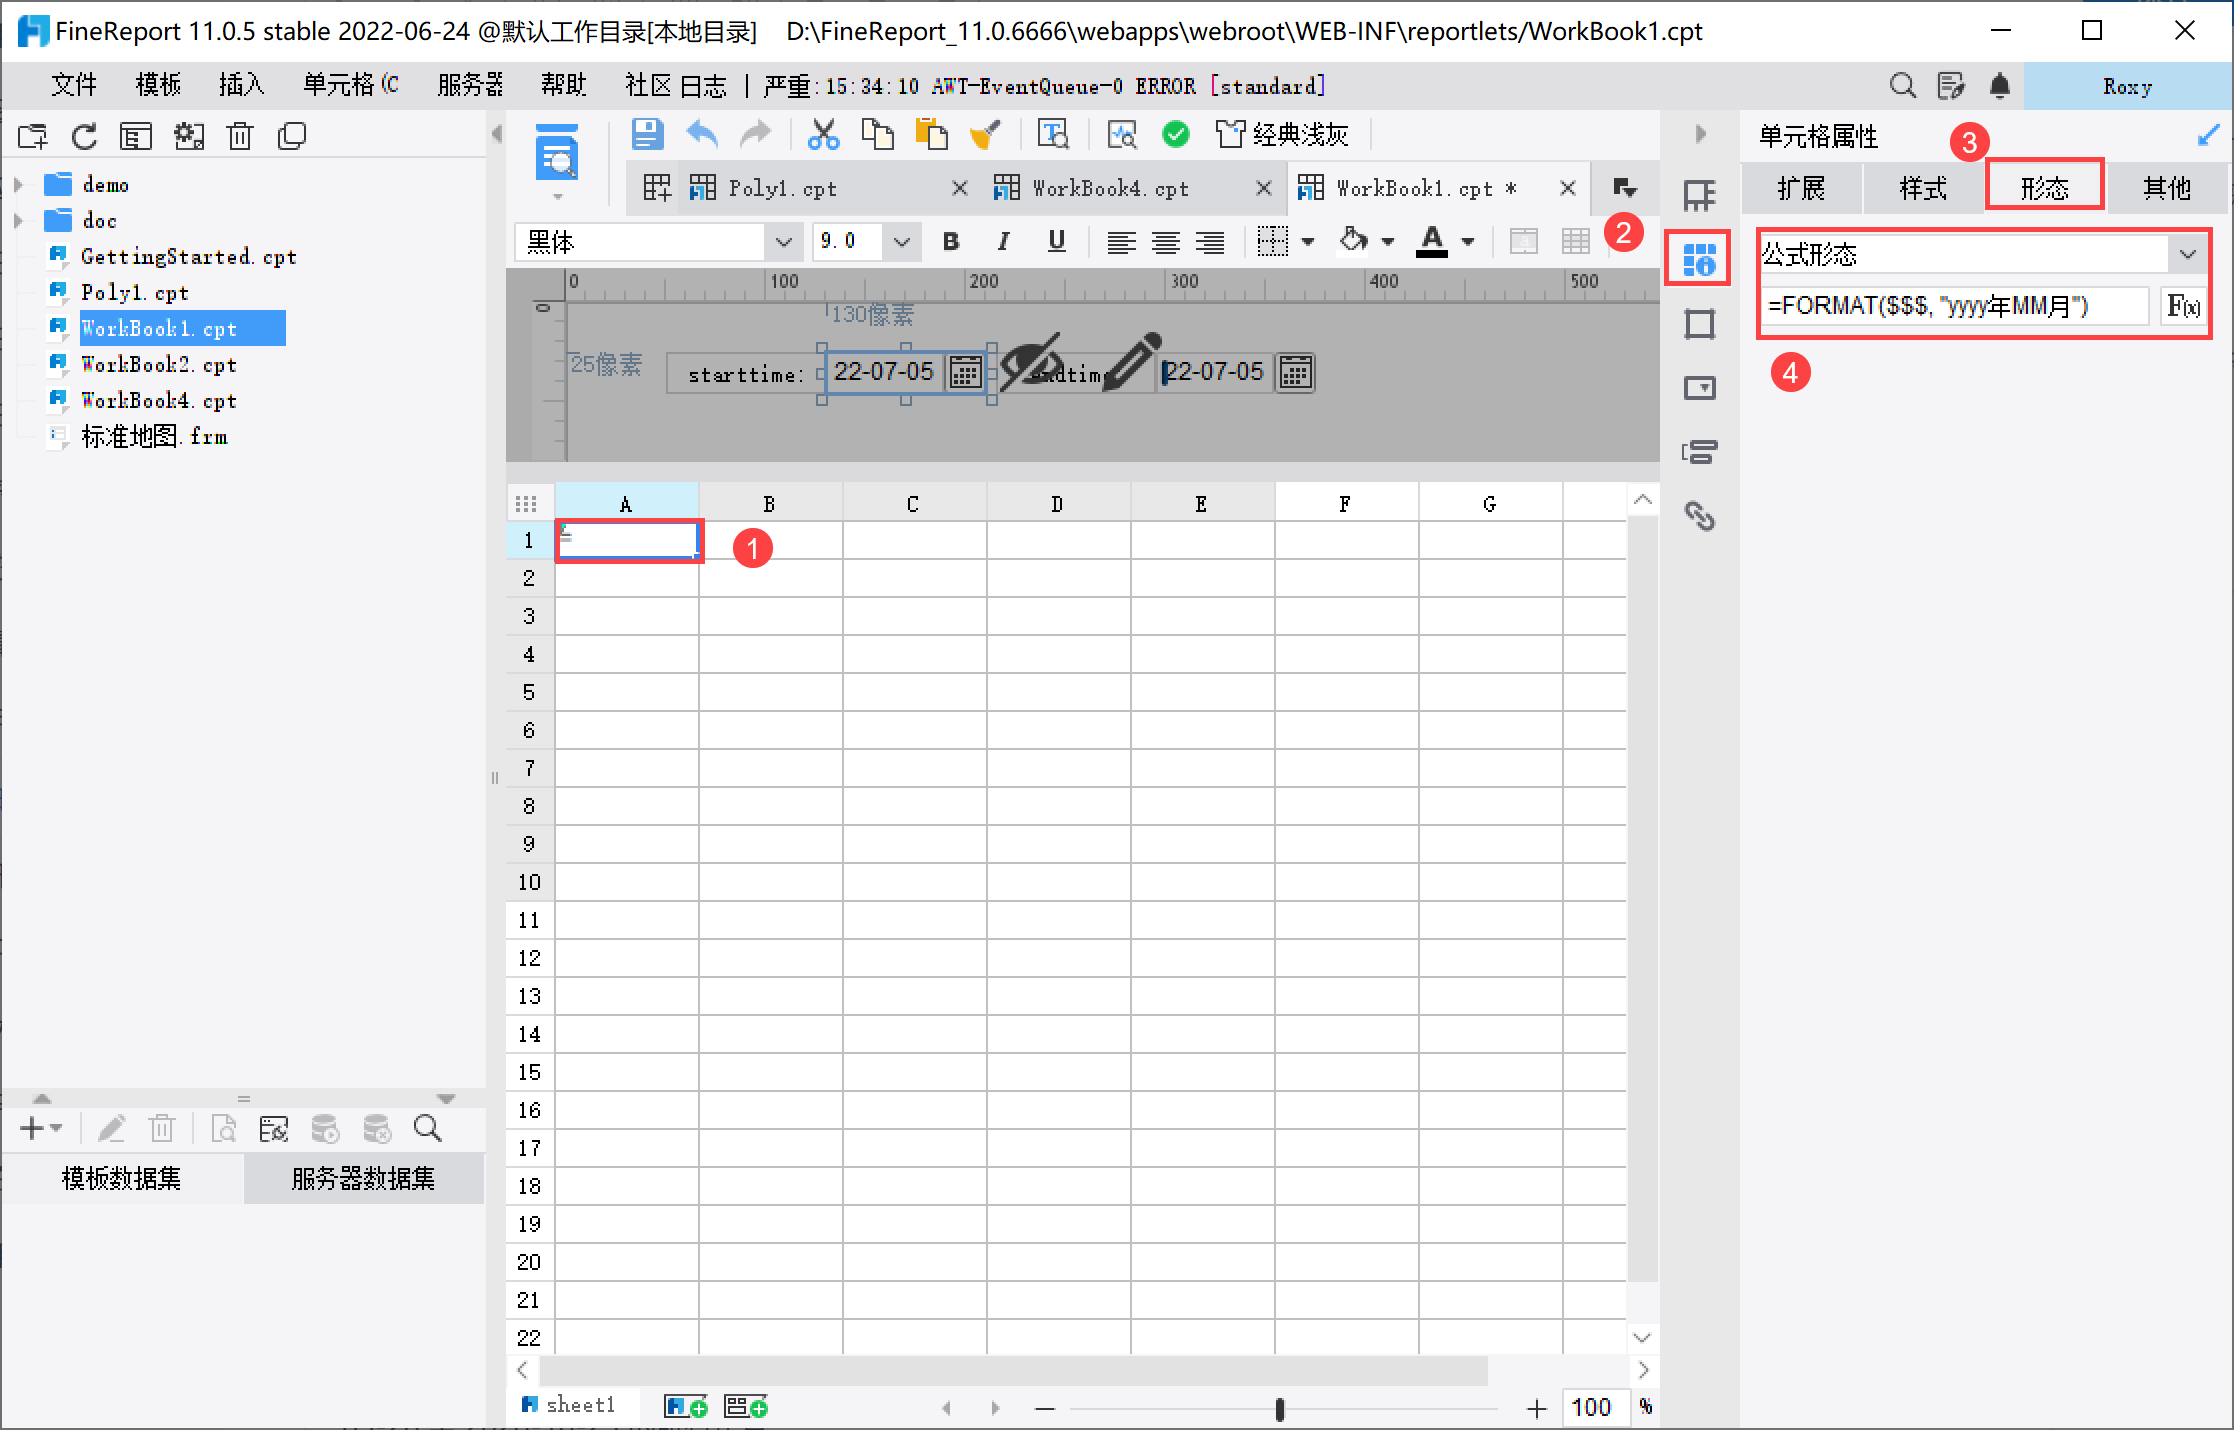Open WorkBook4.cpt in file tree
The image size is (2234, 1430).
point(158,400)
